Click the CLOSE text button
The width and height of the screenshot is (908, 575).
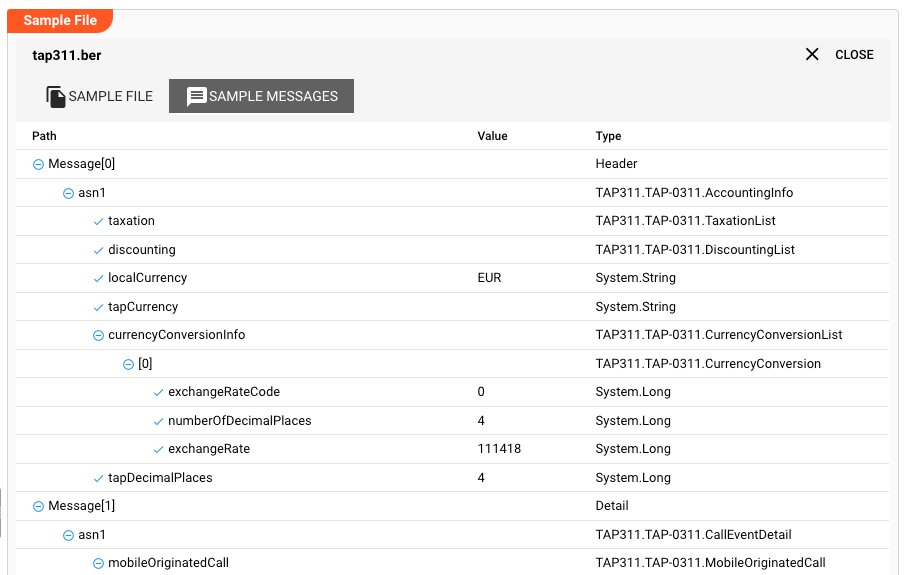pyautogui.click(x=854, y=54)
